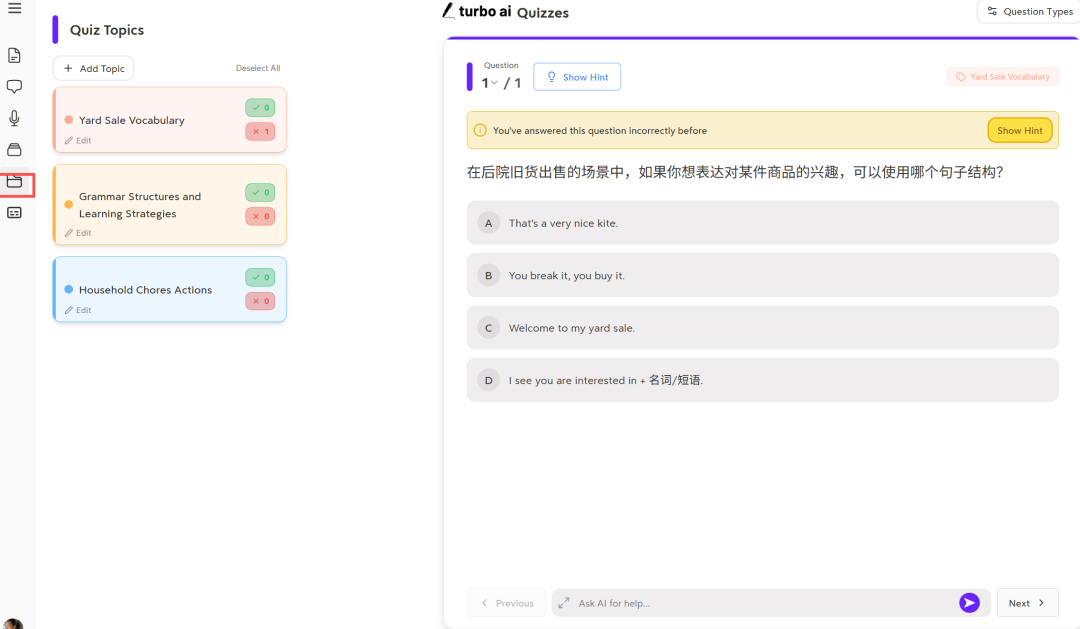The height and width of the screenshot is (629, 1080).
Task: Click the Quizzes page title
Action: 544,12
